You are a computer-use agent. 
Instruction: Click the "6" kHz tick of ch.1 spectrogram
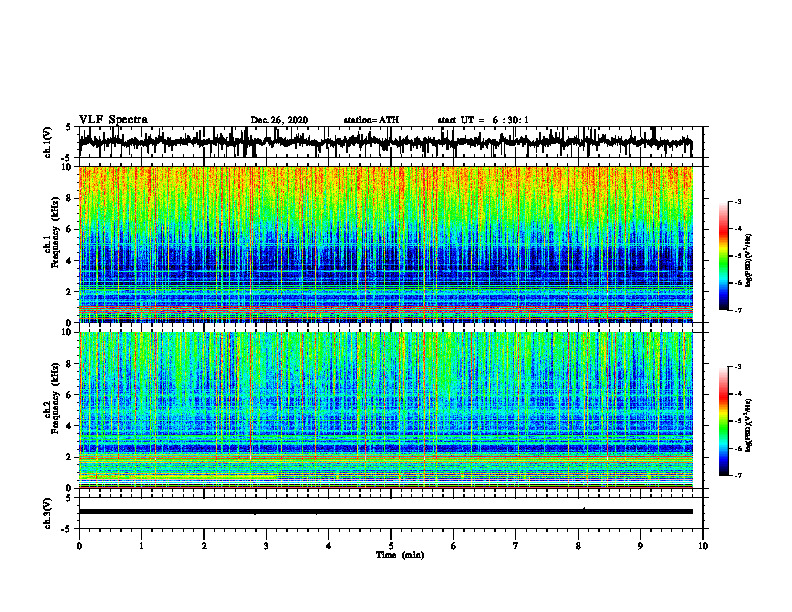(70, 229)
